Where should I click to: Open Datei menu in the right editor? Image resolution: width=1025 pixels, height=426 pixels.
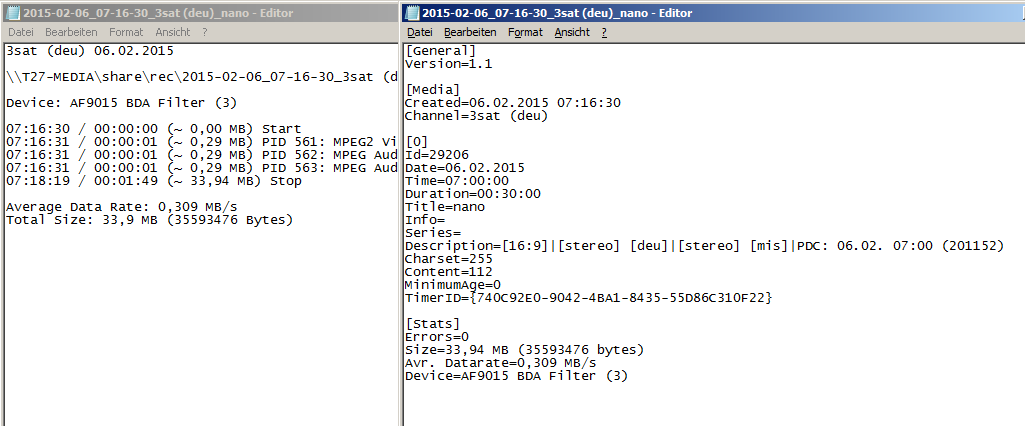[419, 32]
